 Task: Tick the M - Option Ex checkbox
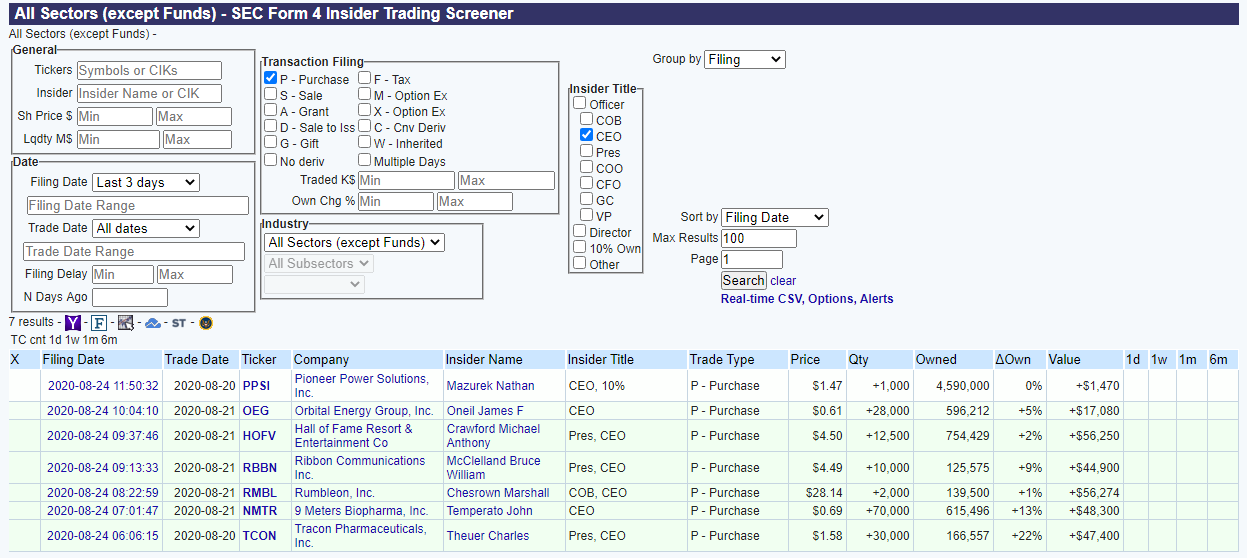364,94
